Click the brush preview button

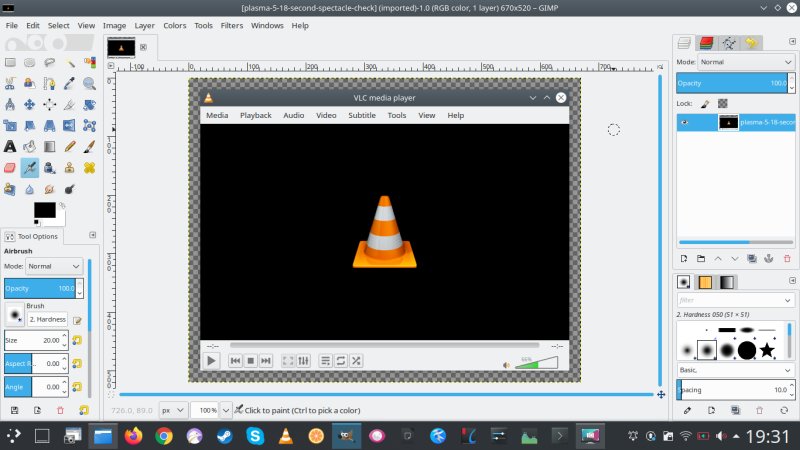click(x=14, y=315)
